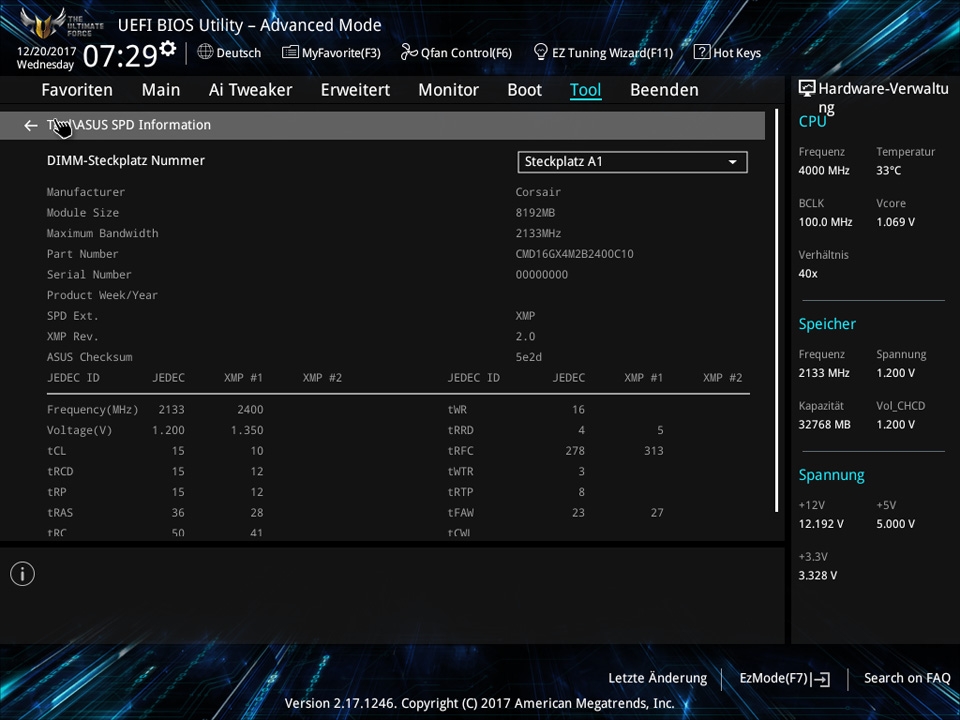The height and width of the screenshot is (720, 960).
Task: Open Qfan Control fan icon
Action: [x=408, y=52]
